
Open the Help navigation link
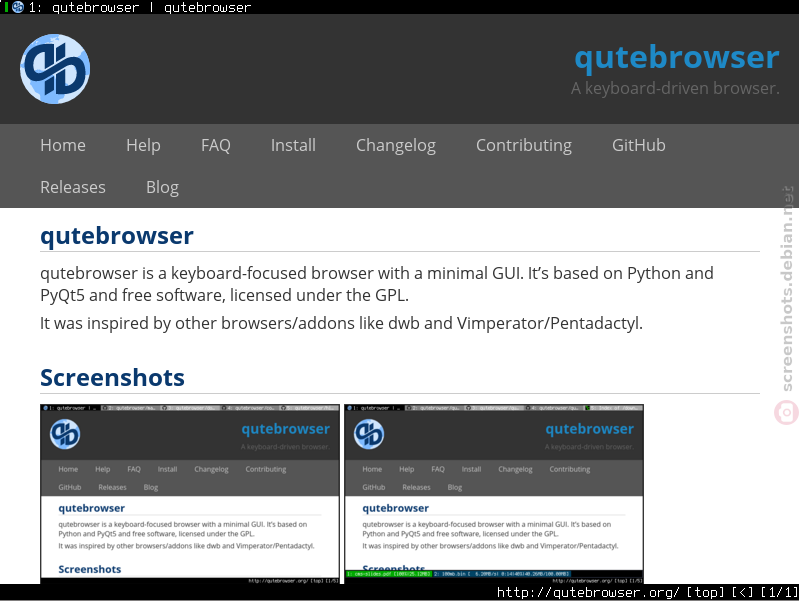click(143, 145)
